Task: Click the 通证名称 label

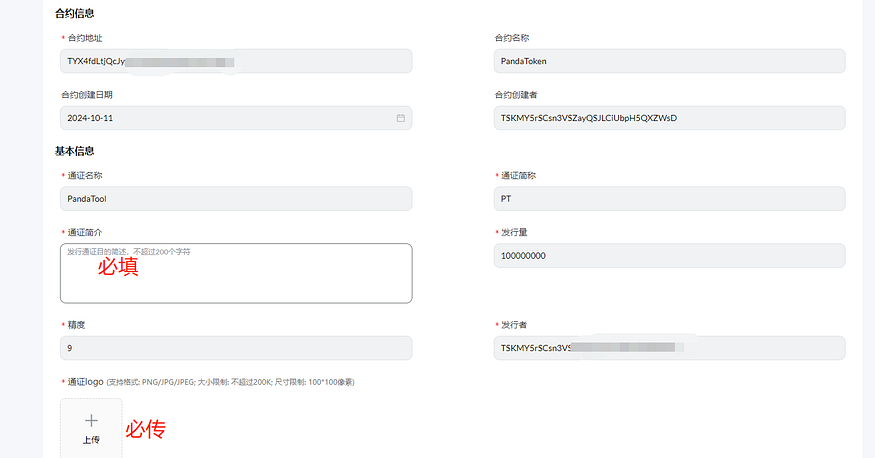Action: click(85, 176)
